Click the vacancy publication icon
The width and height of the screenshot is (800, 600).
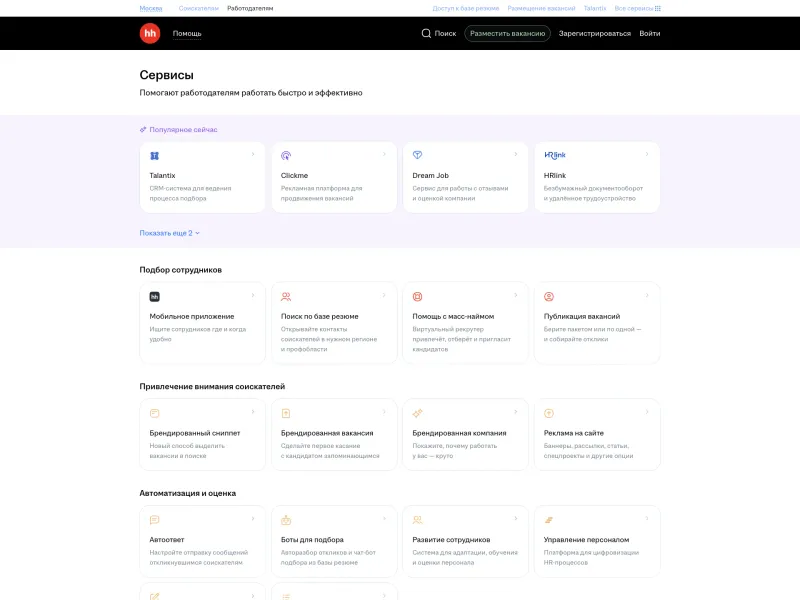coord(549,296)
